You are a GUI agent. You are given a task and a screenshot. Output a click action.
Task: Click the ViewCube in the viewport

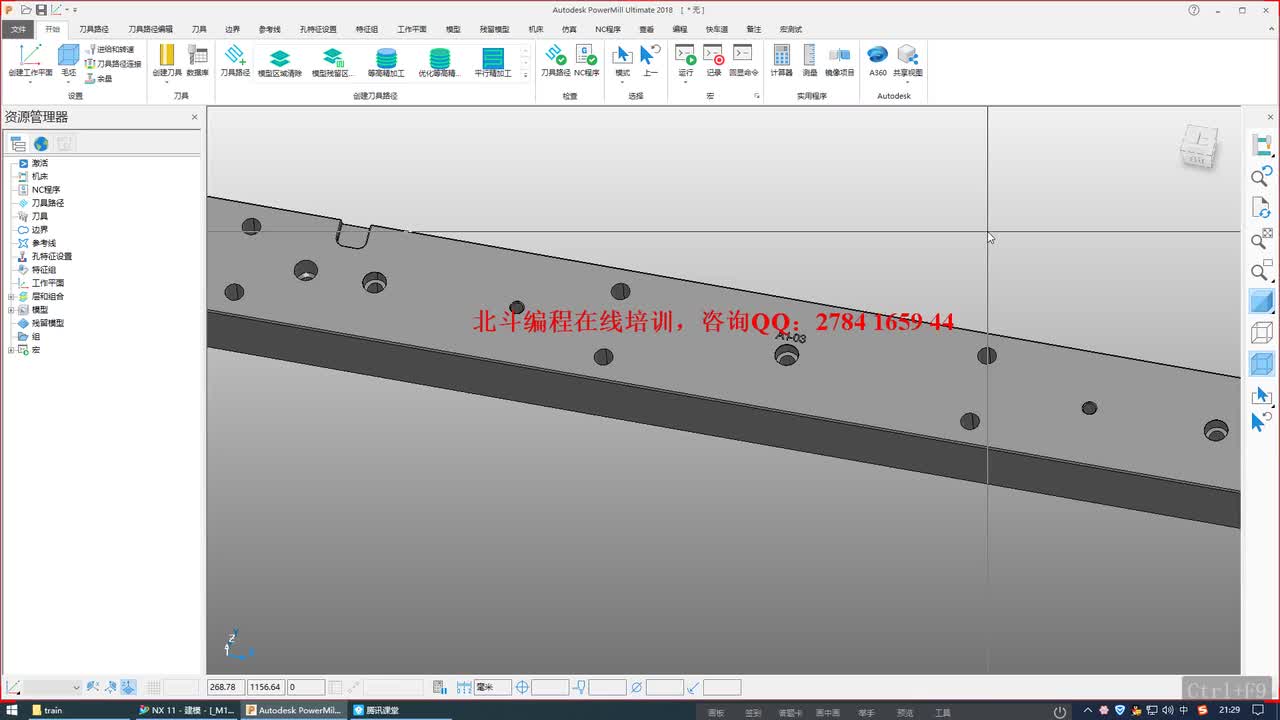click(x=1199, y=146)
